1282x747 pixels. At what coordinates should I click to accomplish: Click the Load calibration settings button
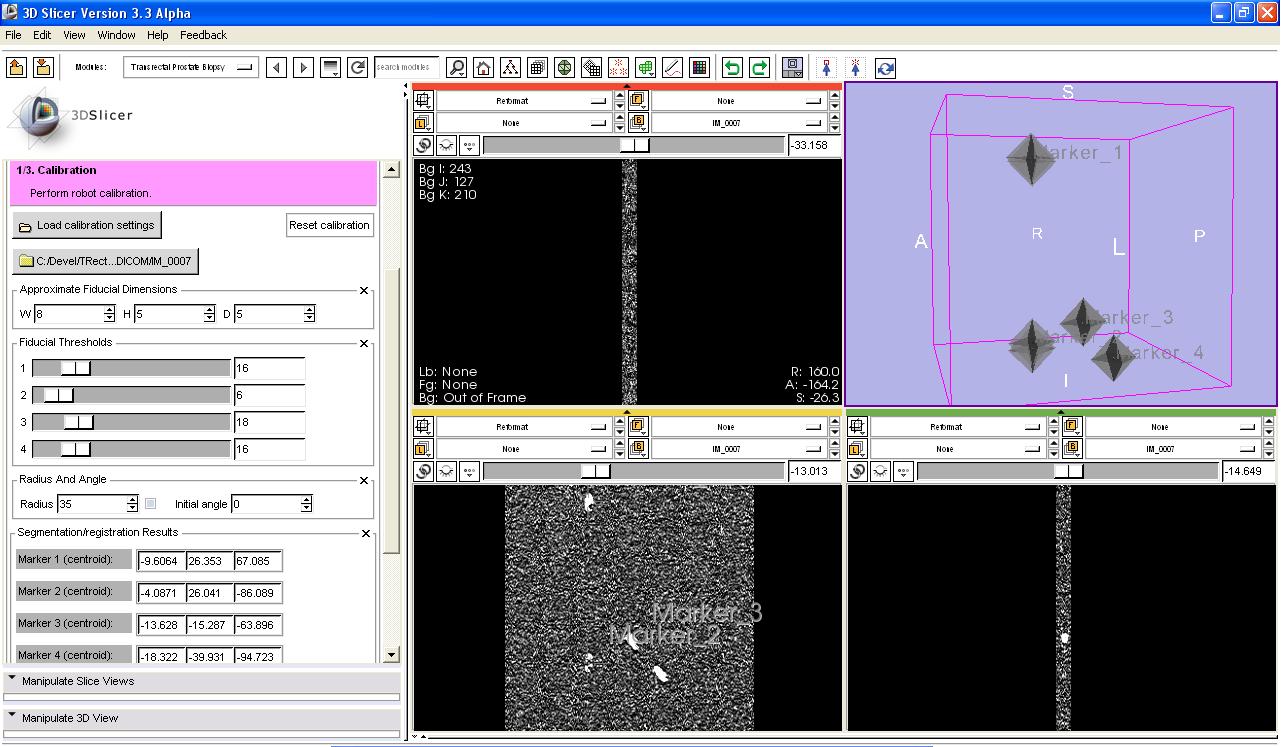[87, 225]
